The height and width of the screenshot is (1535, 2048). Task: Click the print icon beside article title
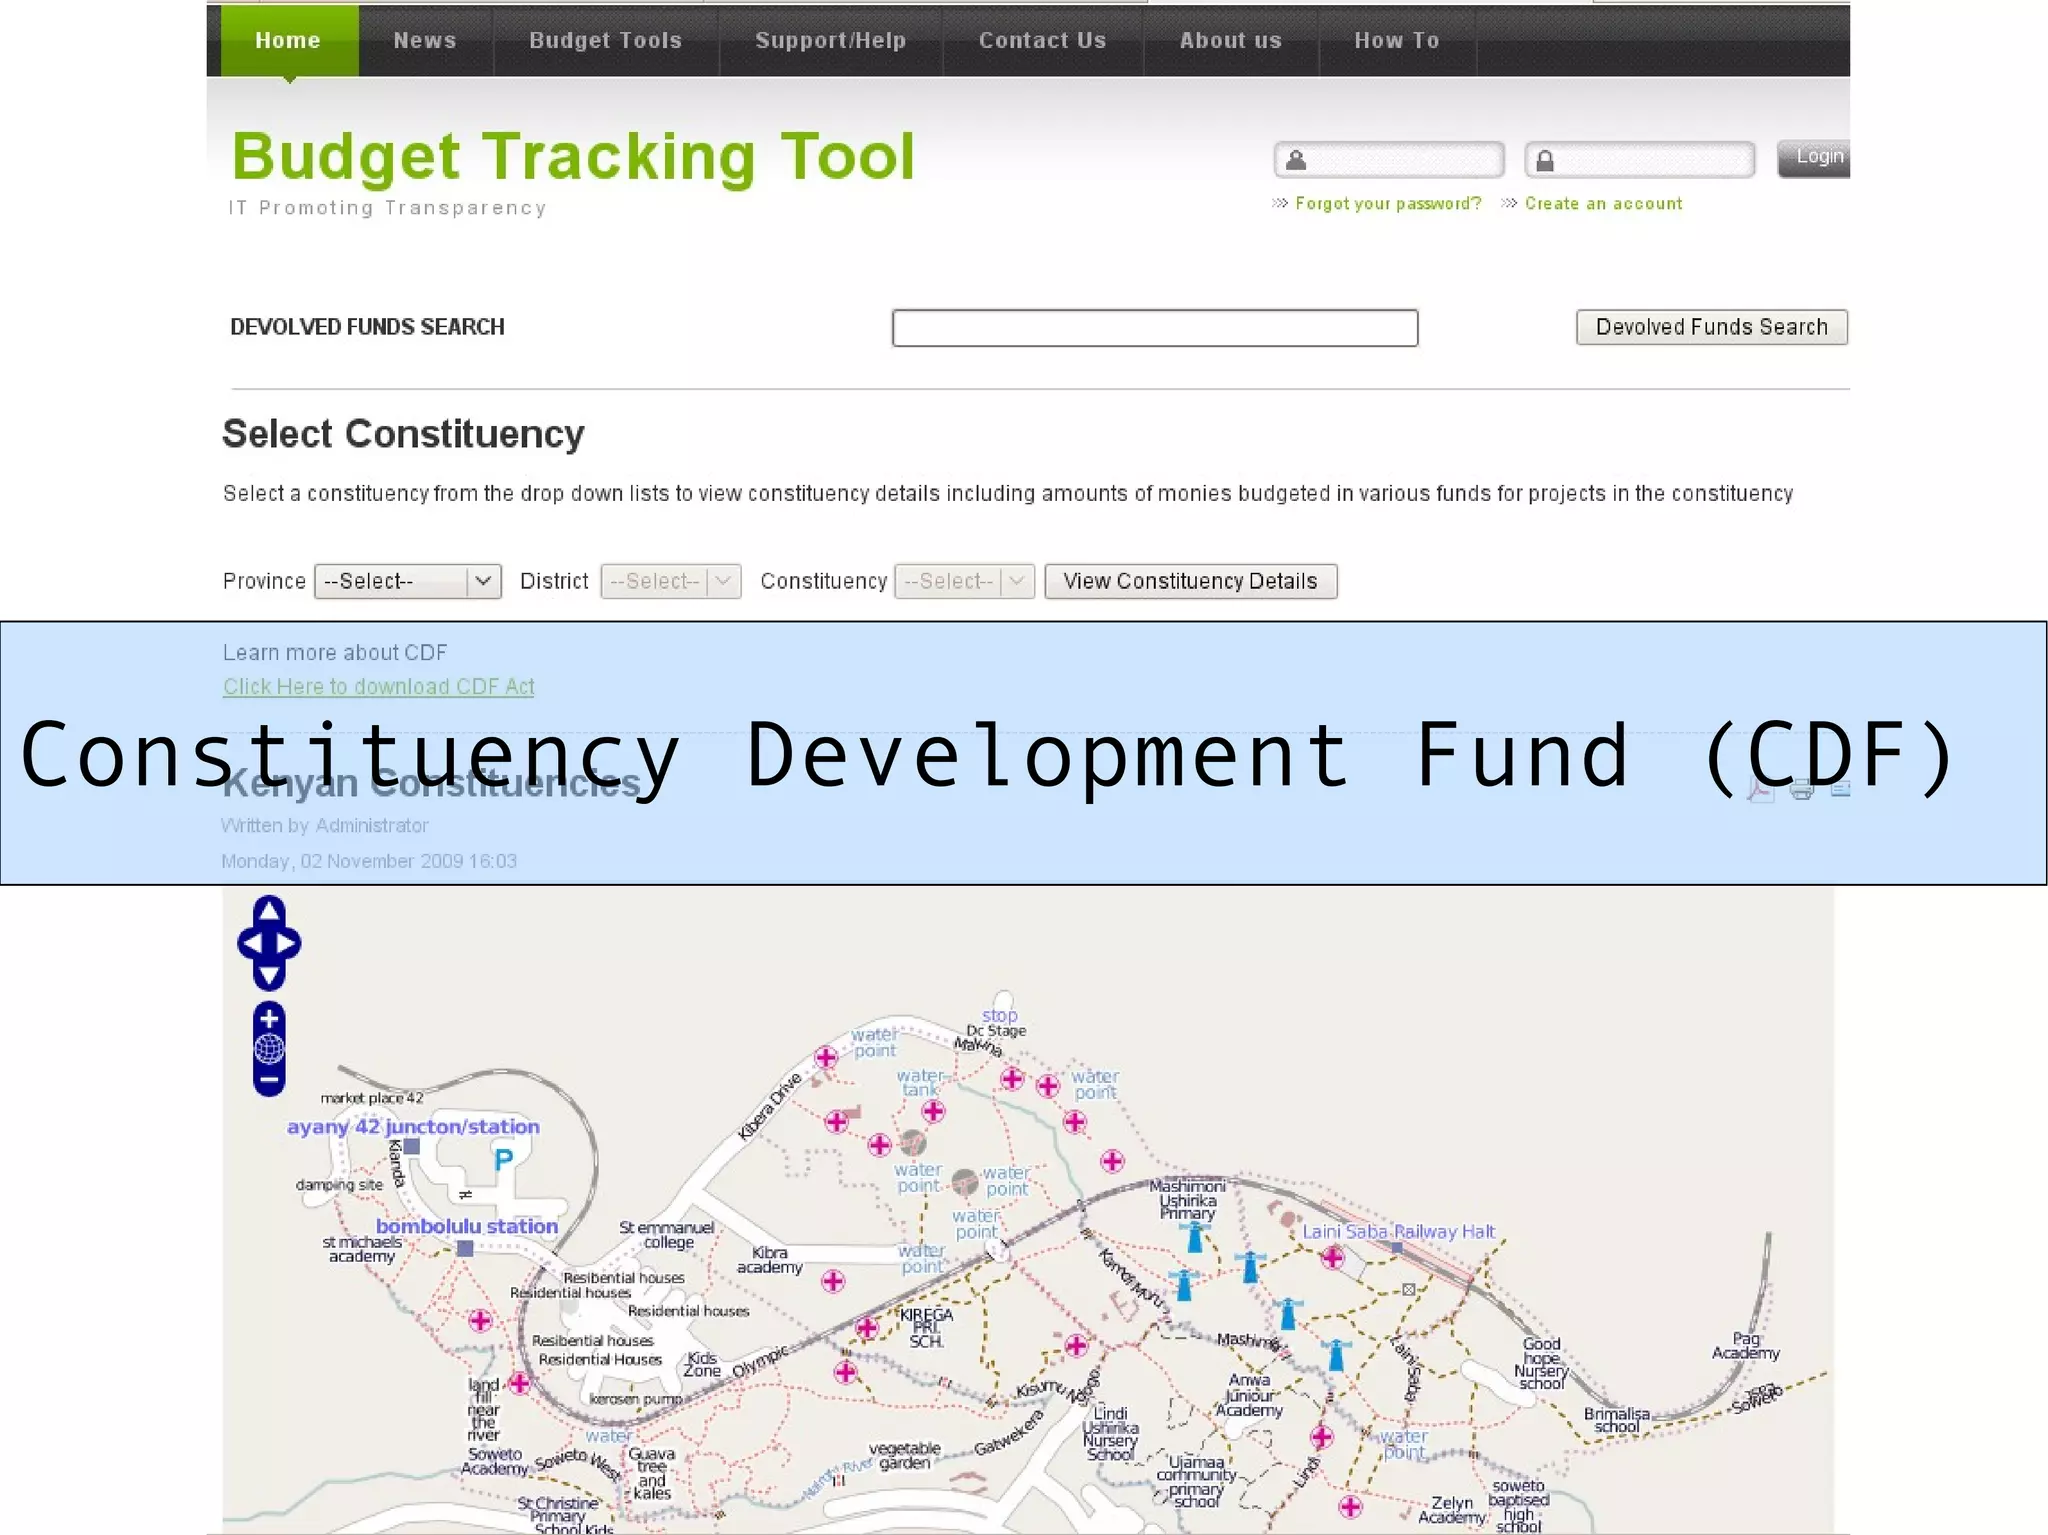click(x=1802, y=790)
